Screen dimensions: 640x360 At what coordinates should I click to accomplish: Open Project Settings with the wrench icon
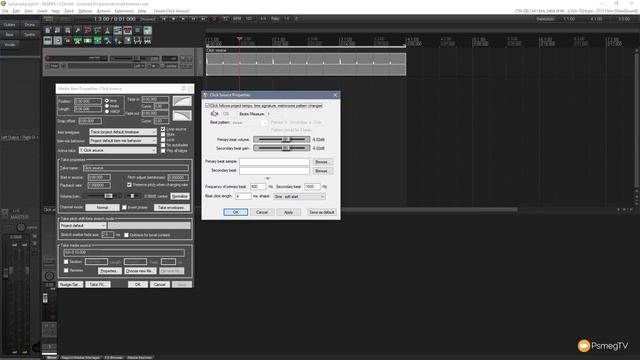[x=78, y=30]
